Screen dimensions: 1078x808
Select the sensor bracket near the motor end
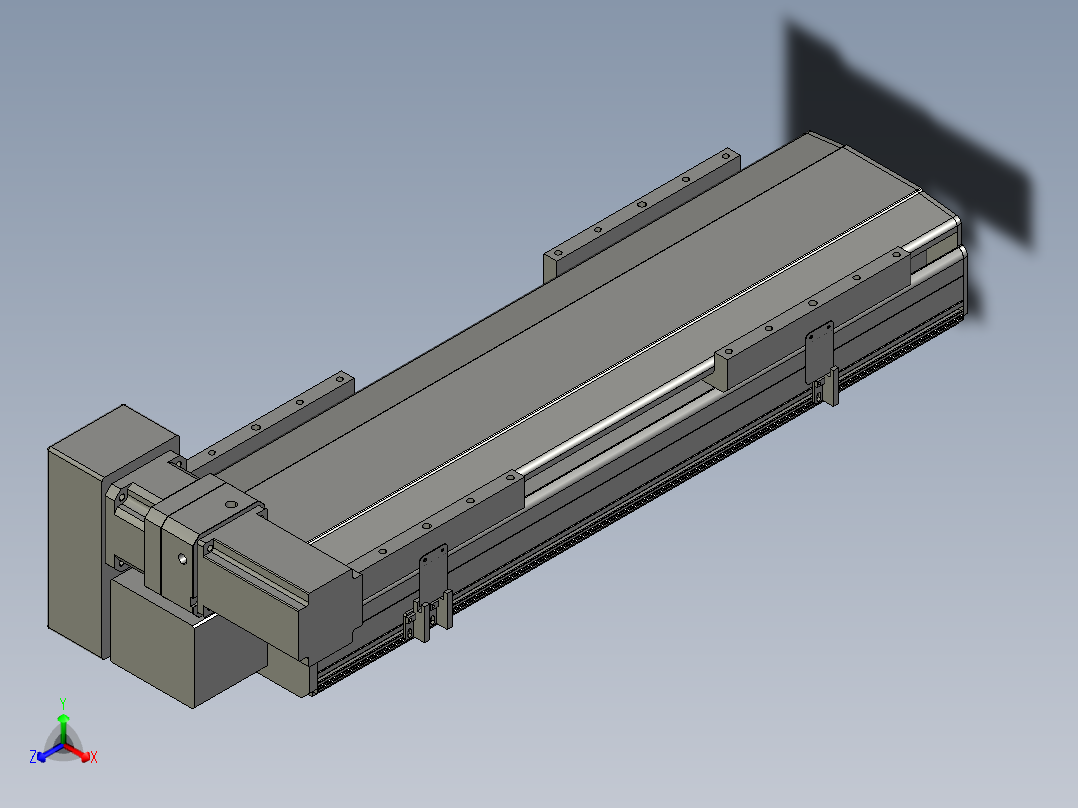tap(433, 578)
